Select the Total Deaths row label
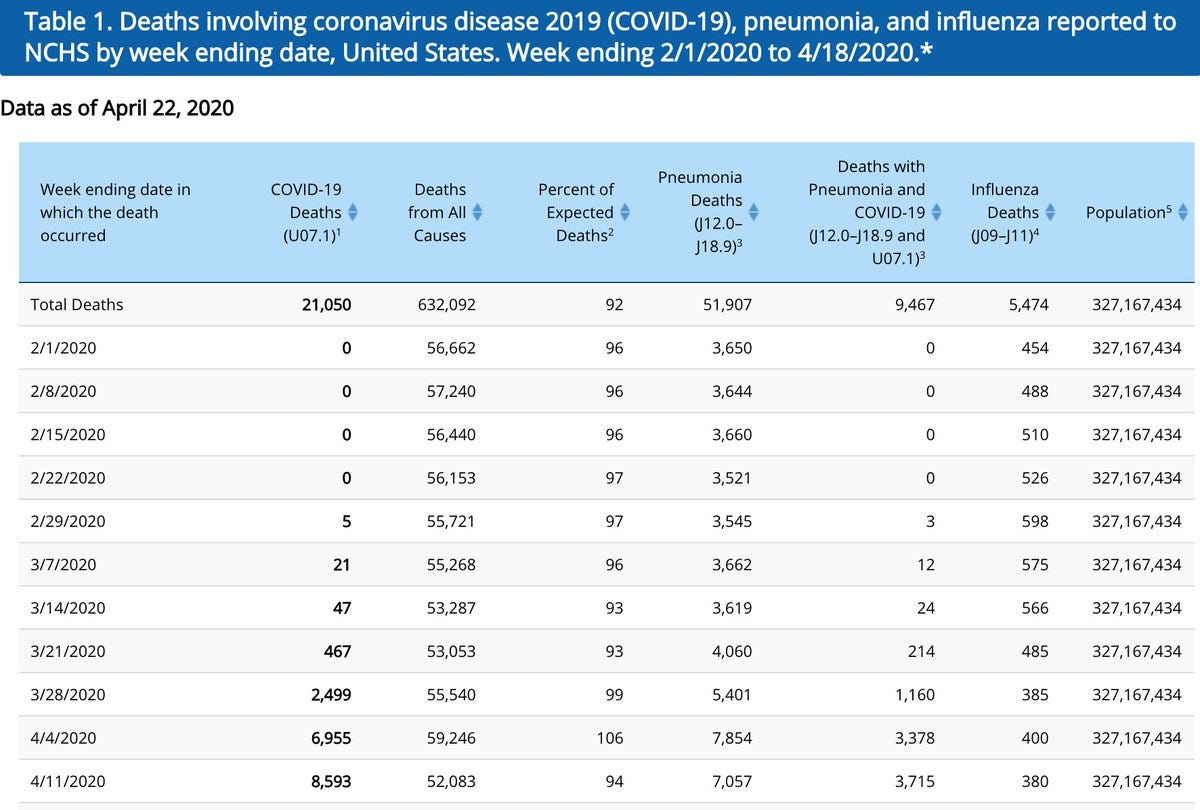This screenshot has height=810, width=1200. [77, 304]
